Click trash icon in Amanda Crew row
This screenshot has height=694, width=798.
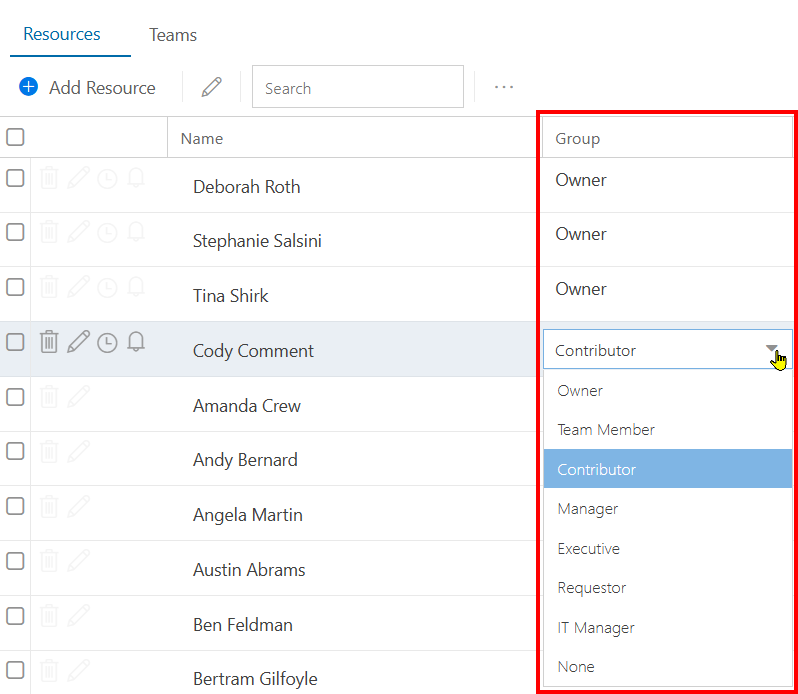coord(49,396)
